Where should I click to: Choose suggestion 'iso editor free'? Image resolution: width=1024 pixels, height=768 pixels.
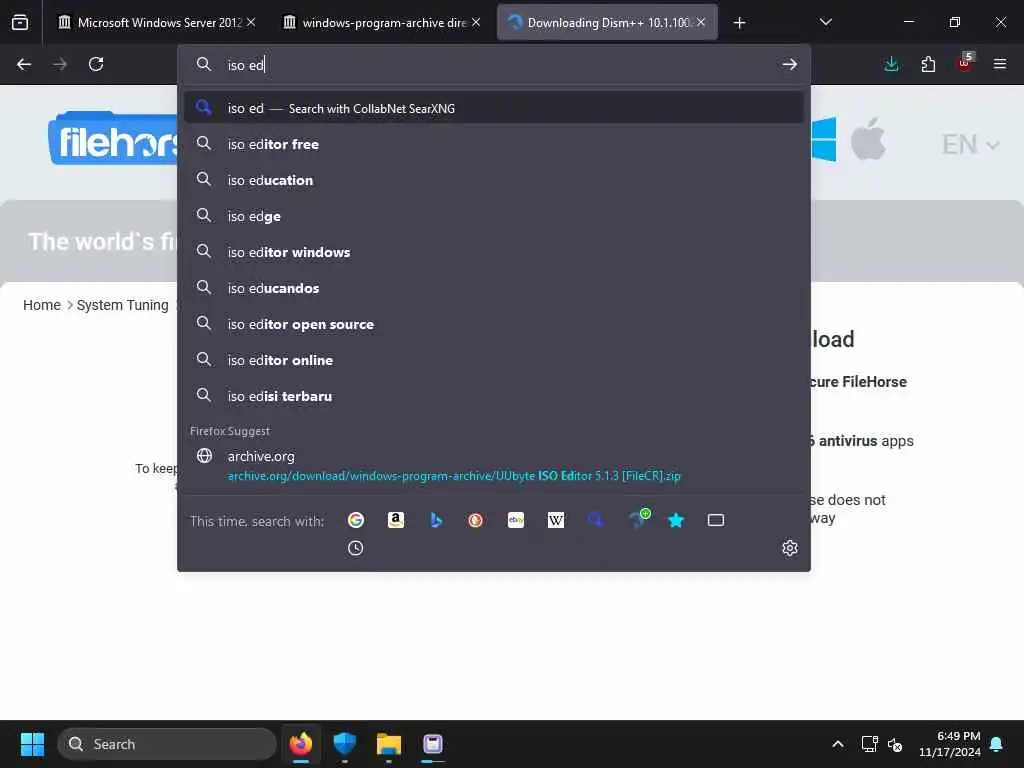(x=494, y=144)
